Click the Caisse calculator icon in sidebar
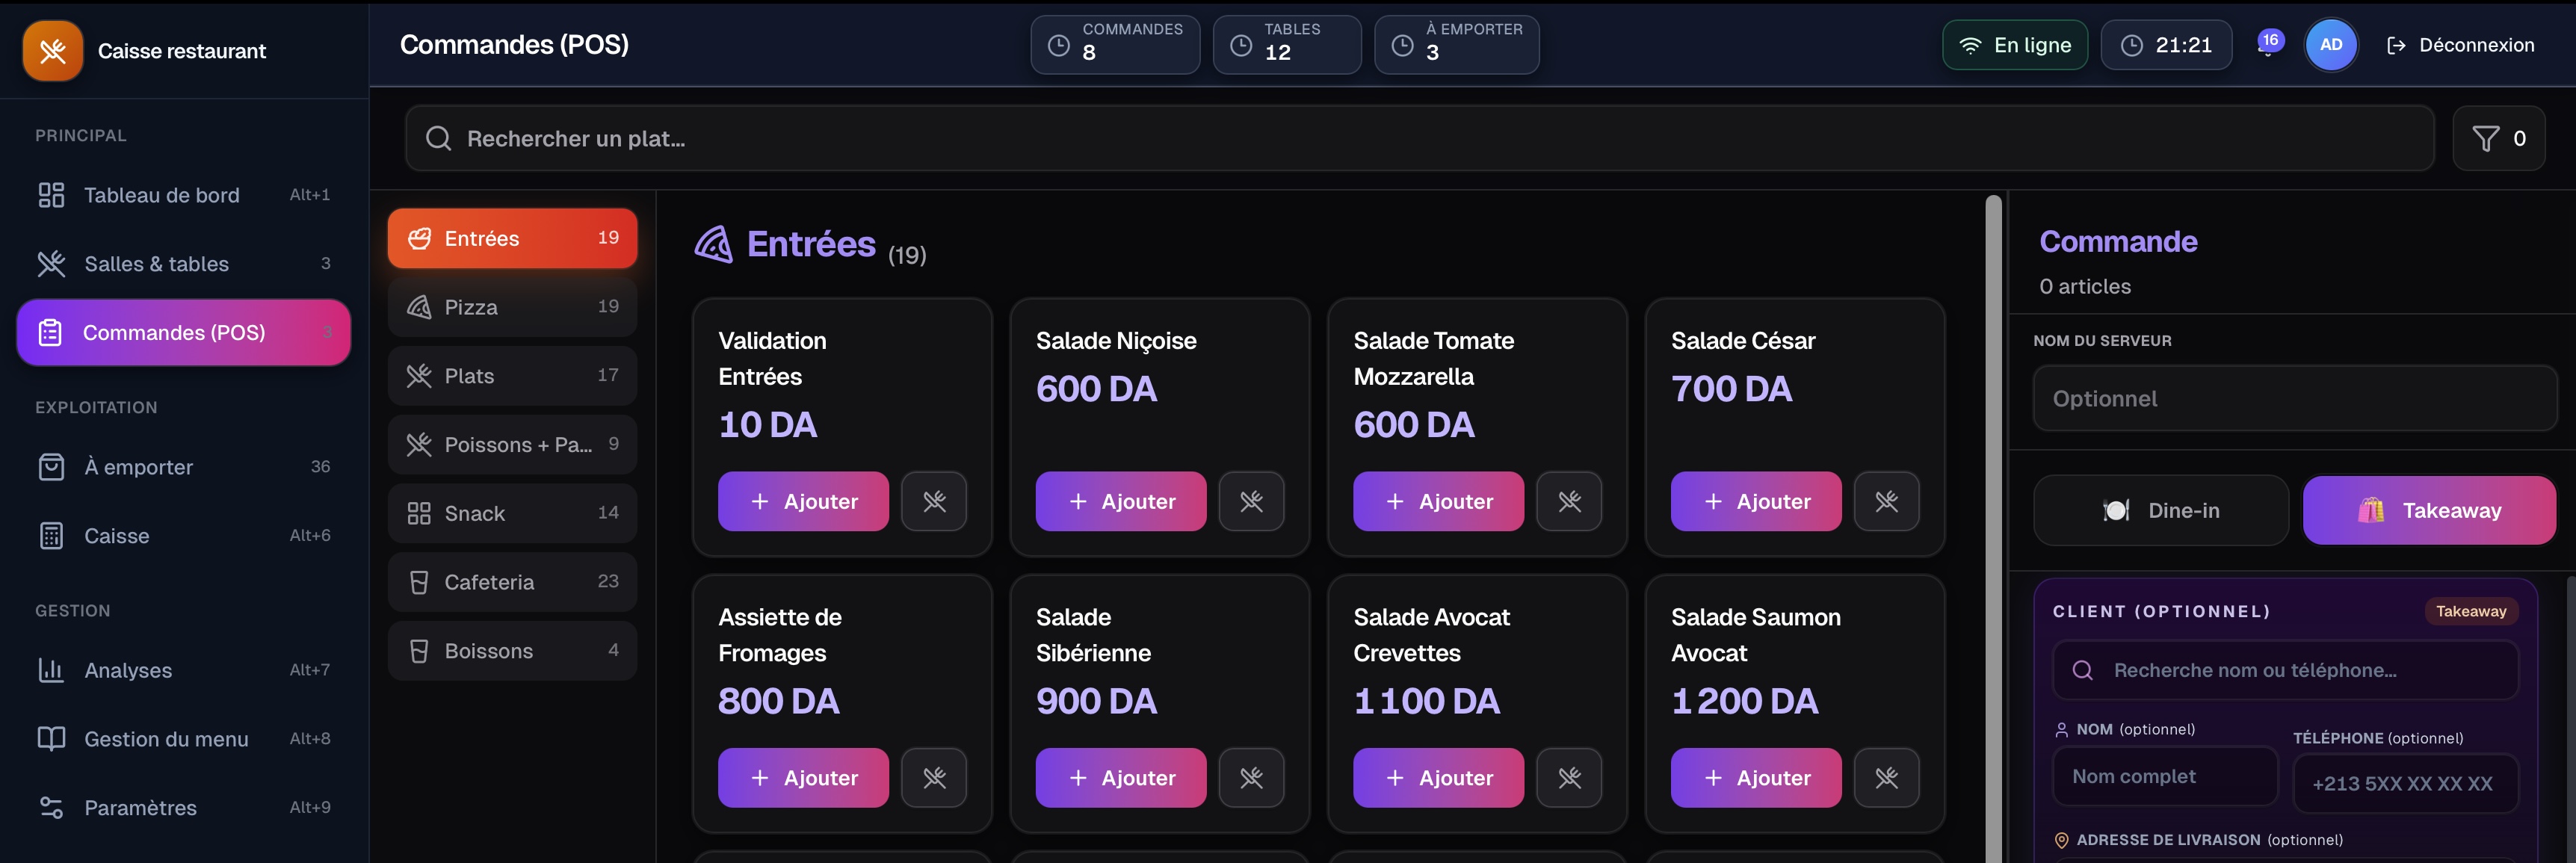 click(x=51, y=536)
